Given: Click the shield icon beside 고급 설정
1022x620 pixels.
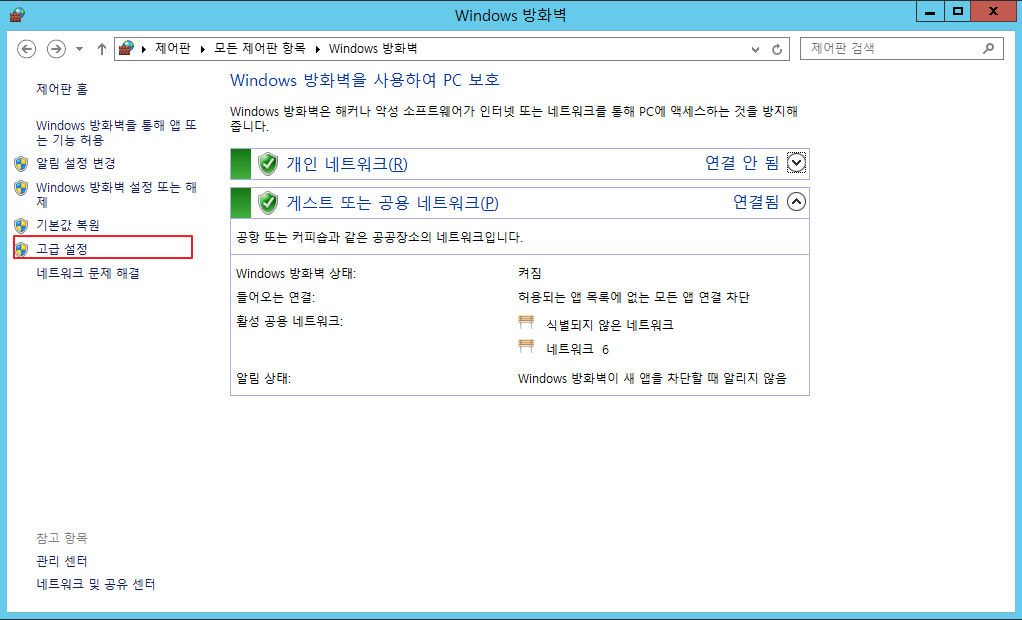Looking at the screenshot, I should click(22, 249).
